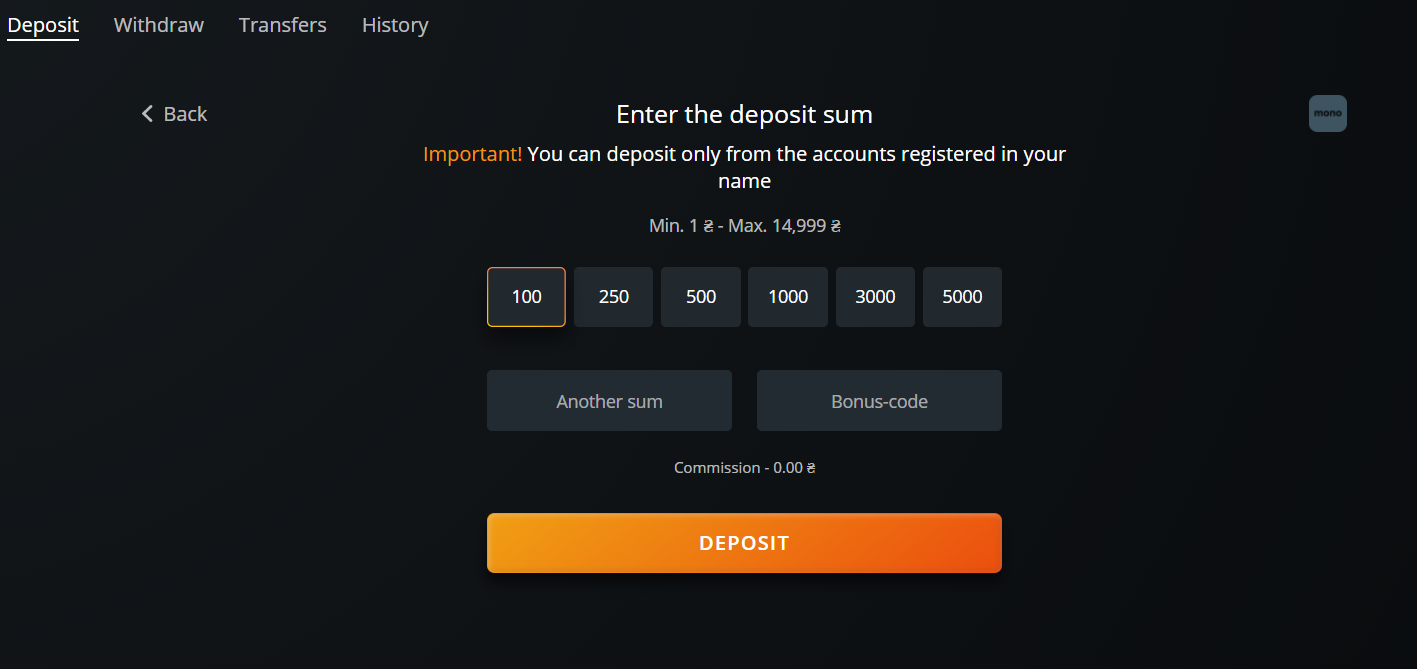Select the Deposit tab
Screen dimensions: 1417x669
tap(43, 25)
